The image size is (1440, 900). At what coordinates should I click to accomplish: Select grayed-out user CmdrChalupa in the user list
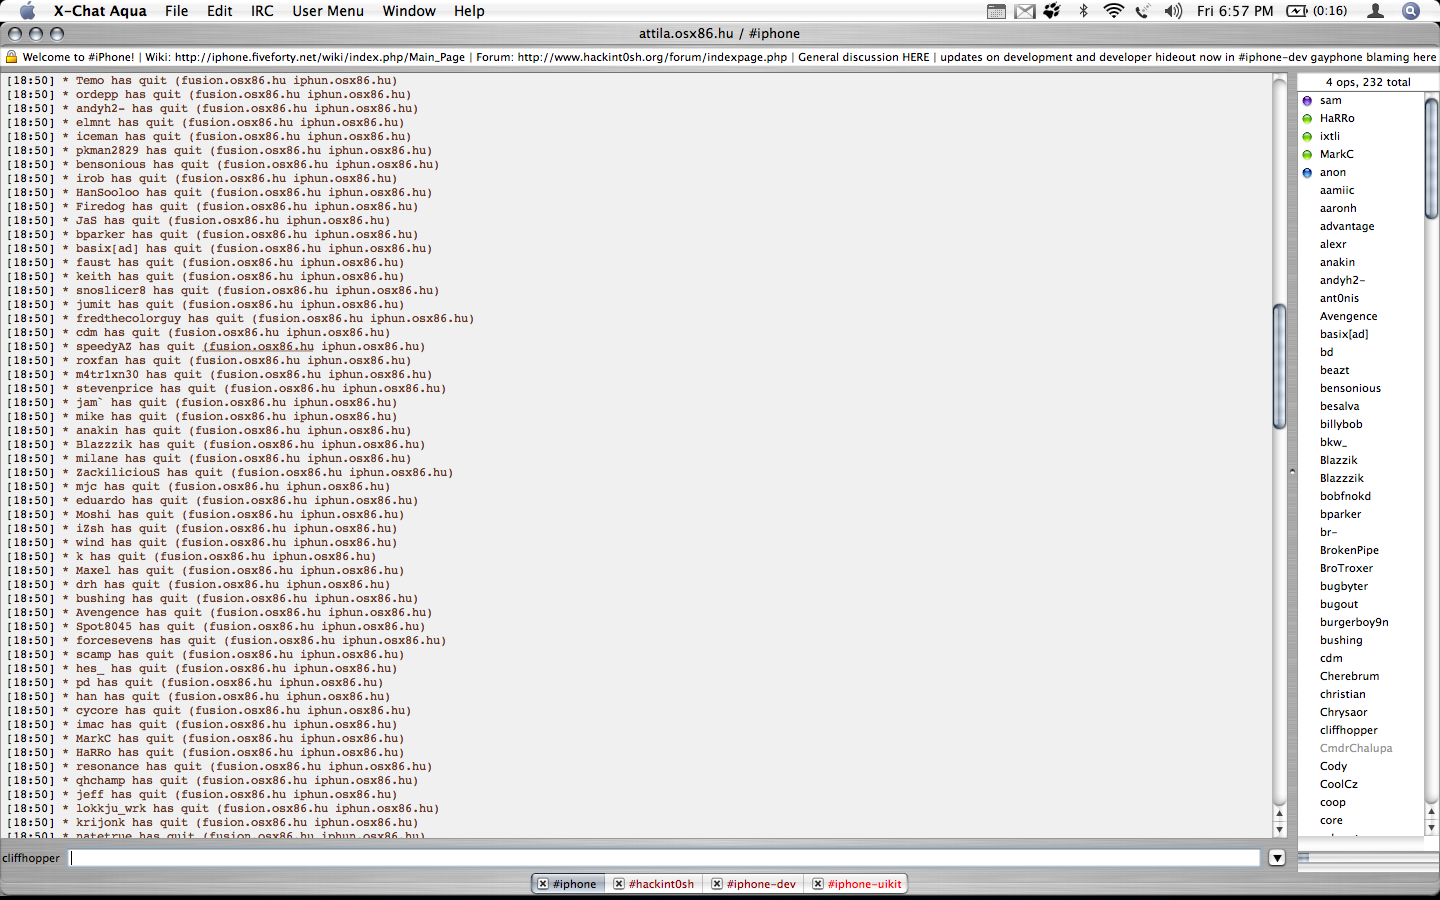[x=1356, y=749]
